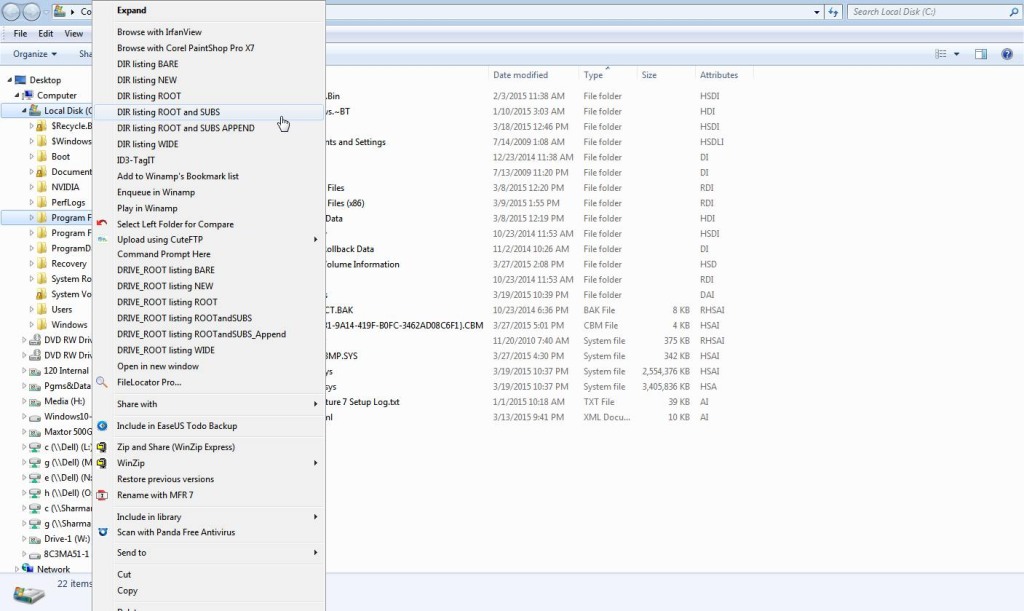
Task: Open the Organize toolbar button
Action: pyautogui.click(x=36, y=54)
